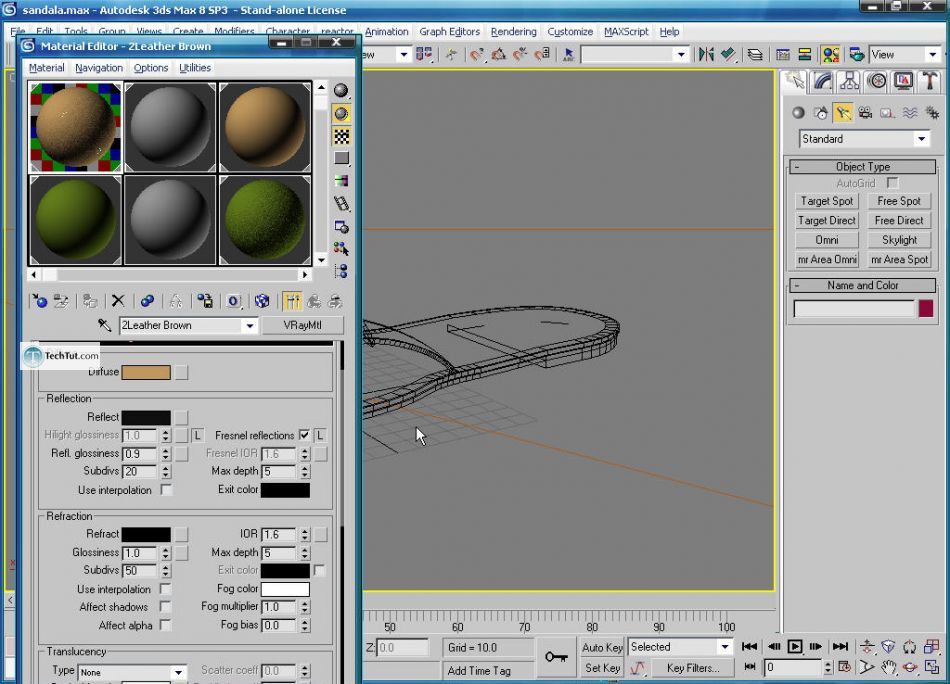
Task: Click the Video Color Check icon
Action: 341,181
